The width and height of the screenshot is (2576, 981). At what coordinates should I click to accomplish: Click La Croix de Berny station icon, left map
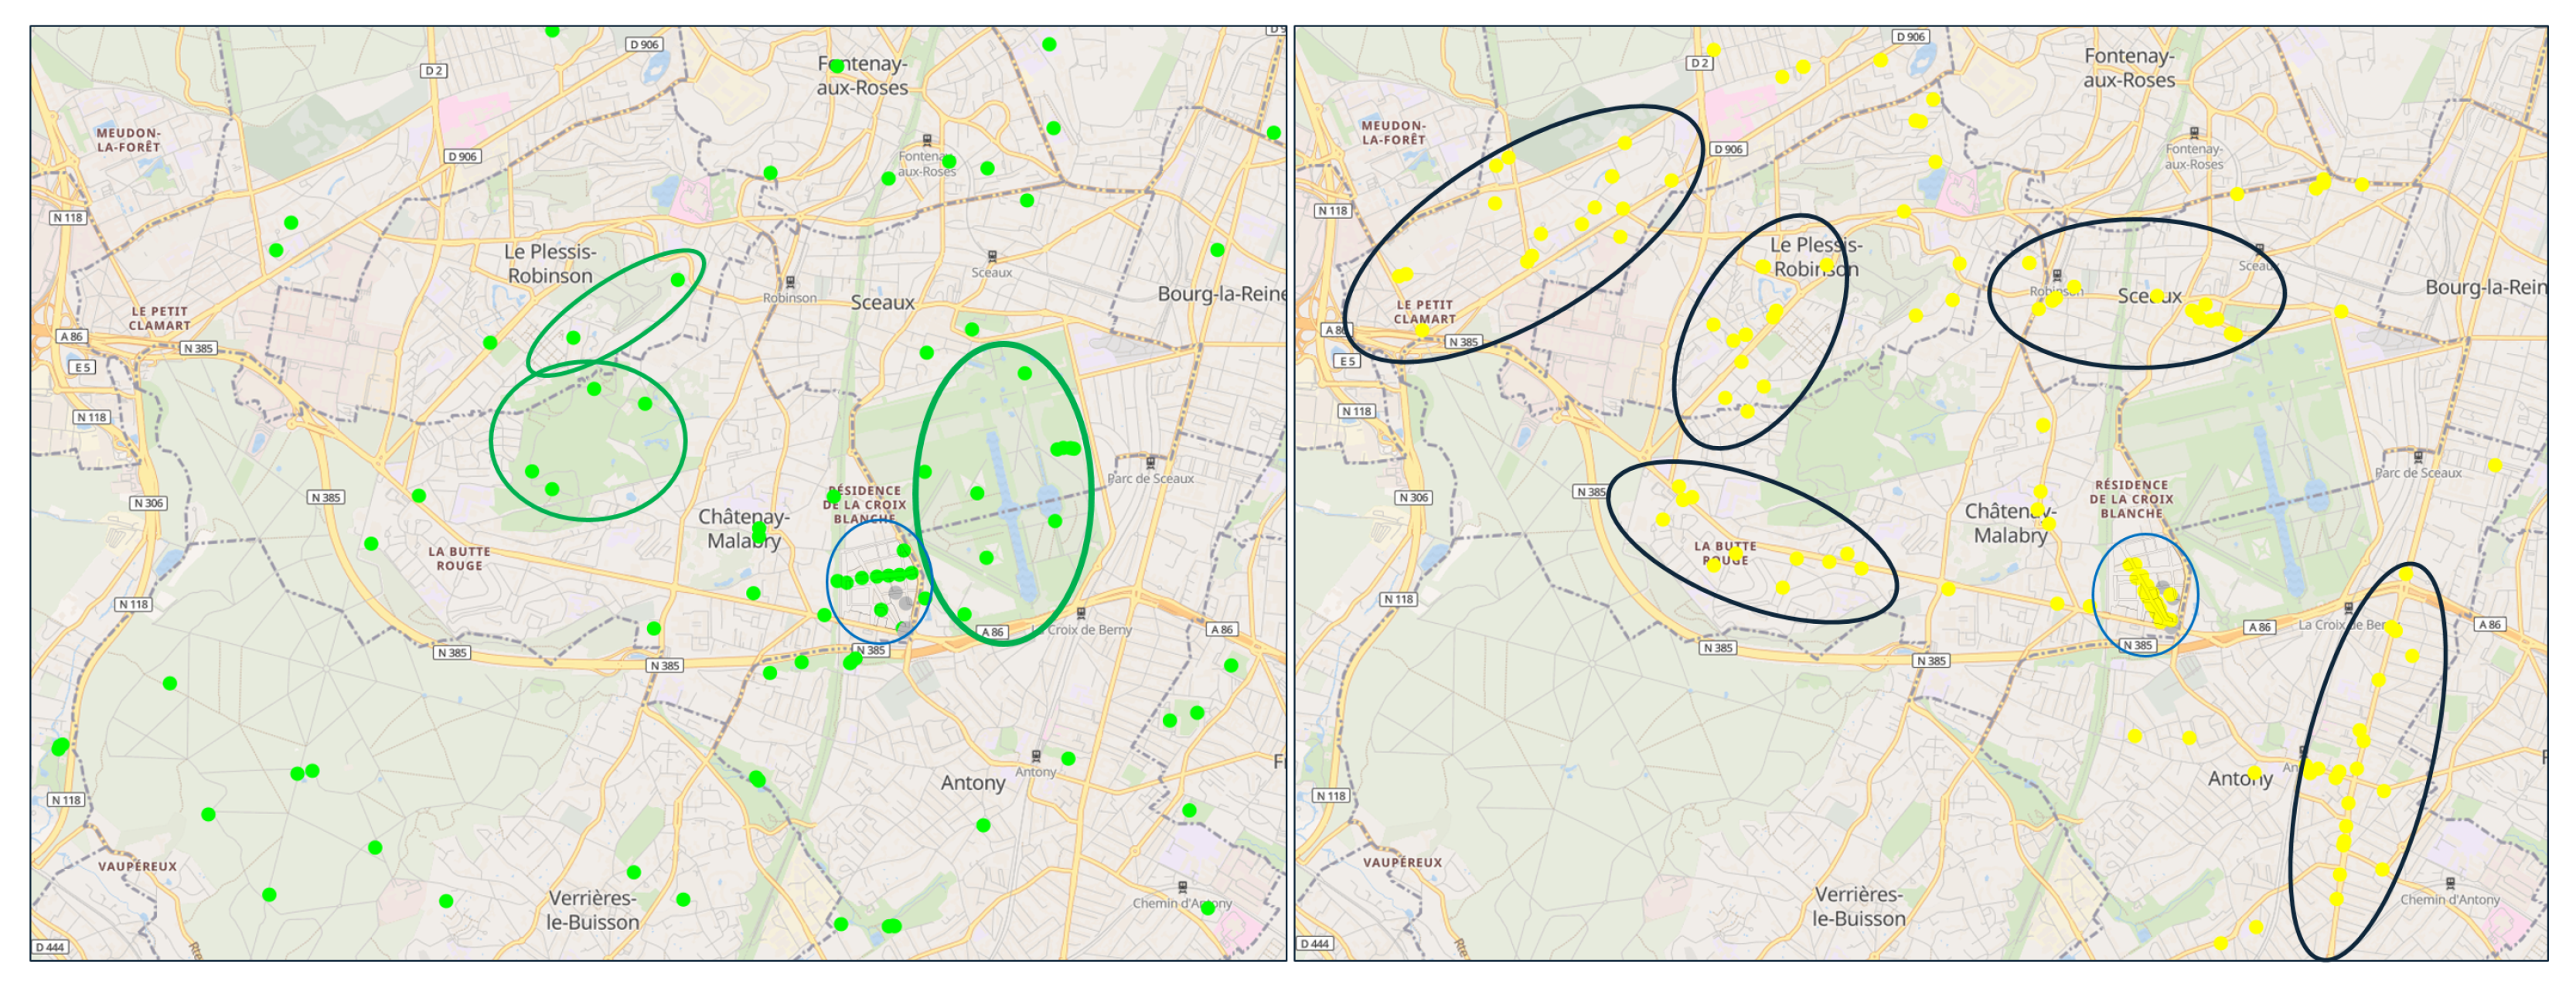[1081, 613]
